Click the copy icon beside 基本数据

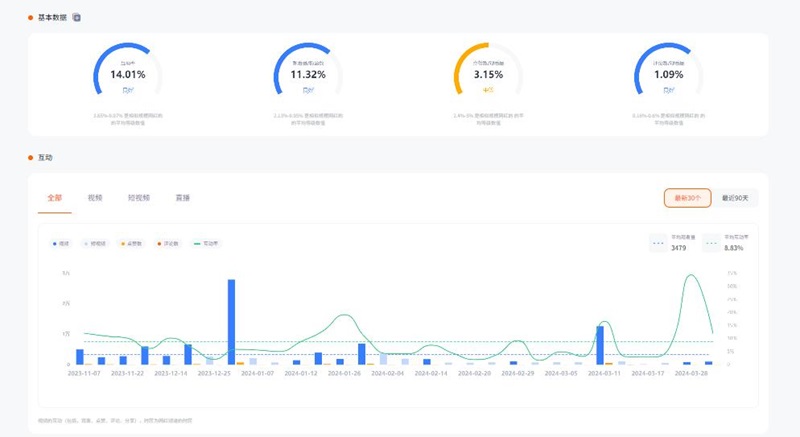[x=77, y=18]
